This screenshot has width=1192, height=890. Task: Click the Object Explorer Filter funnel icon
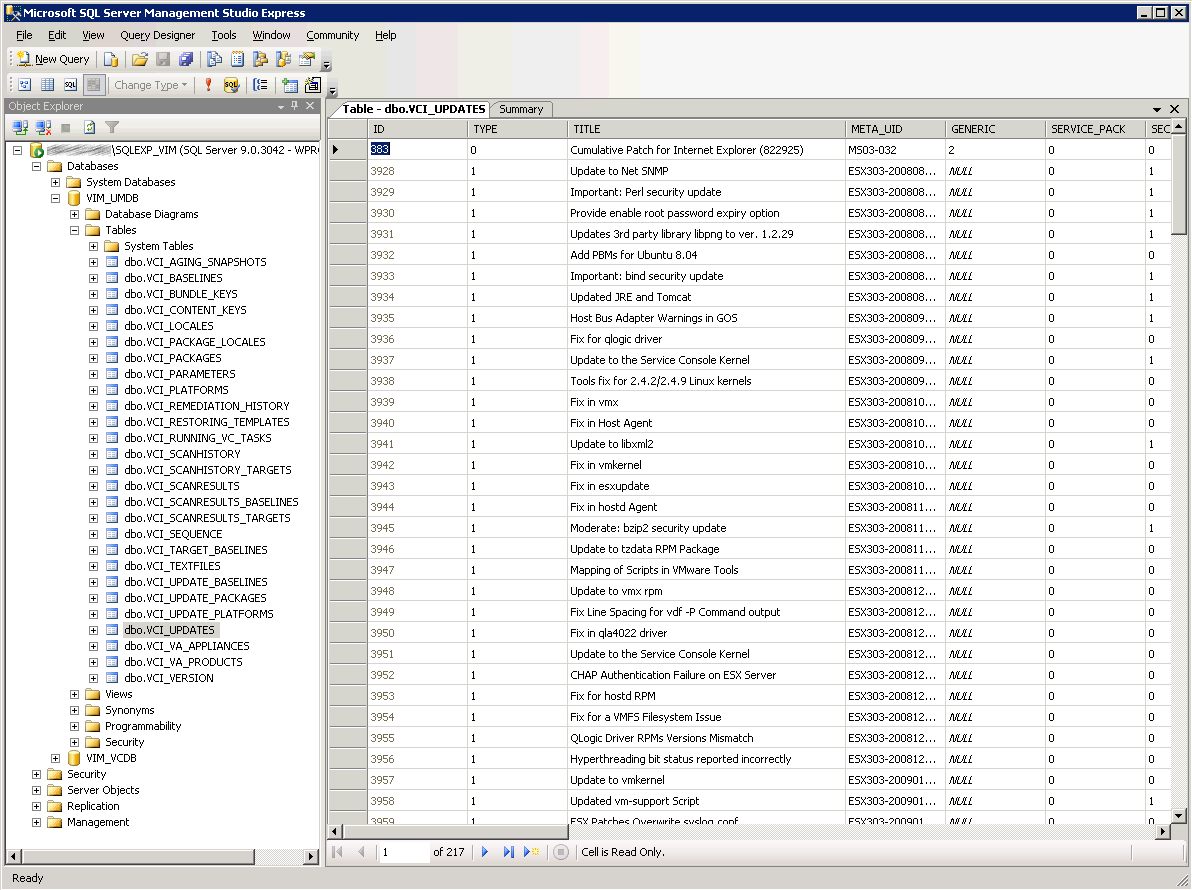pos(112,127)
